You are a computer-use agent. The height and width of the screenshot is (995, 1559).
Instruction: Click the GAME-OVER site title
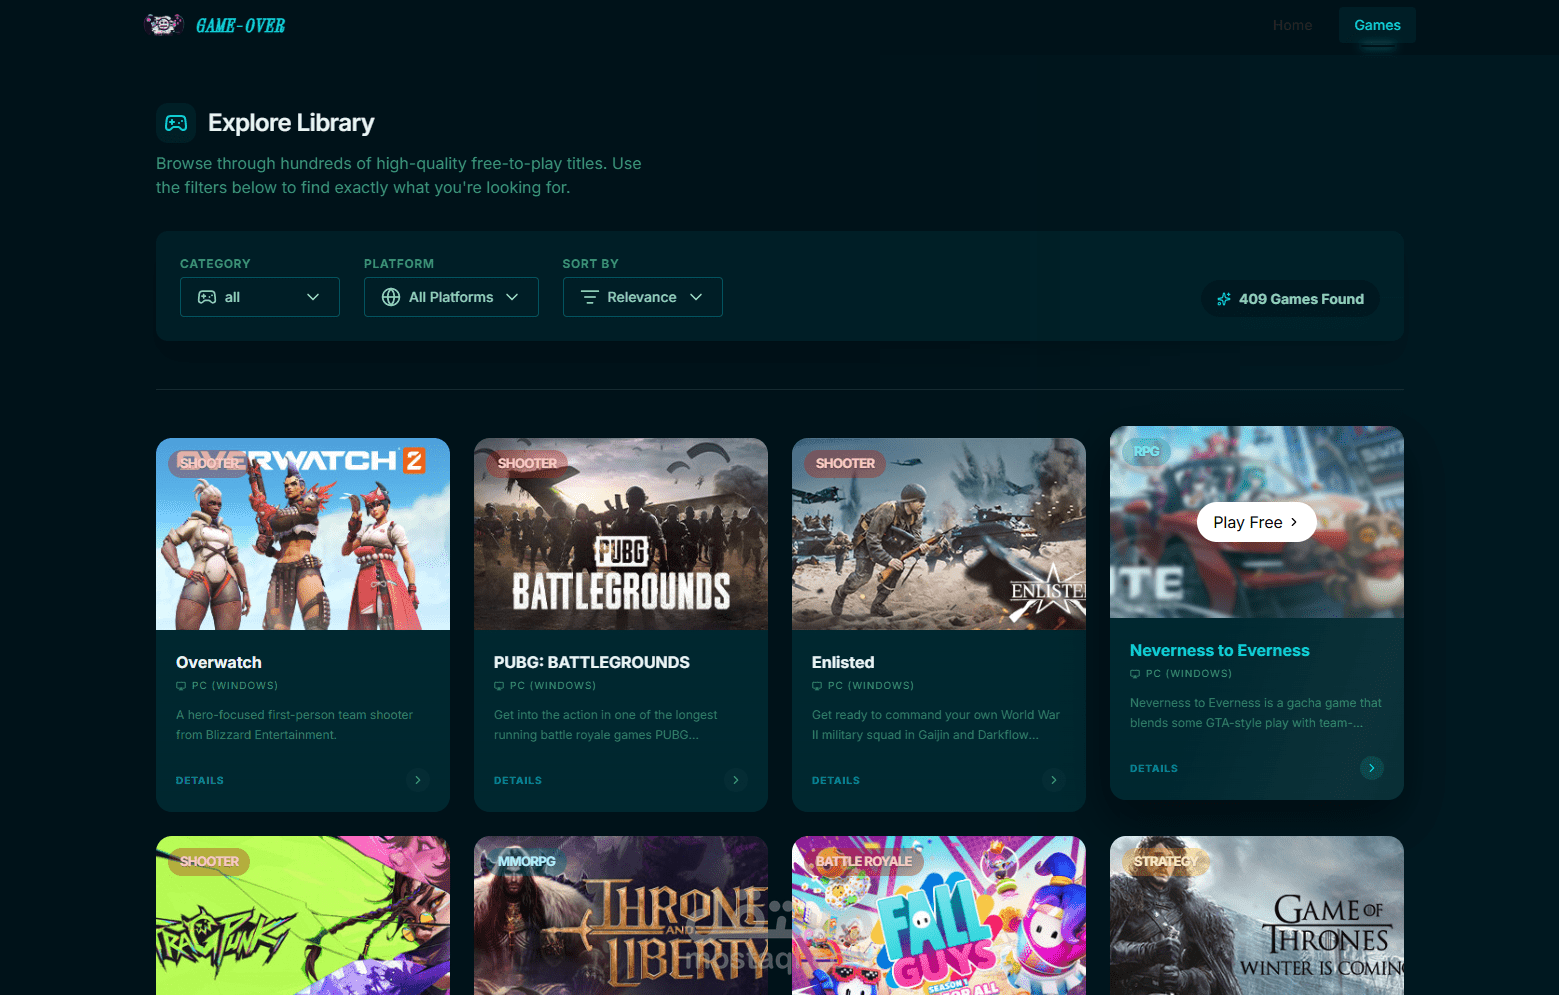point(241,26)
